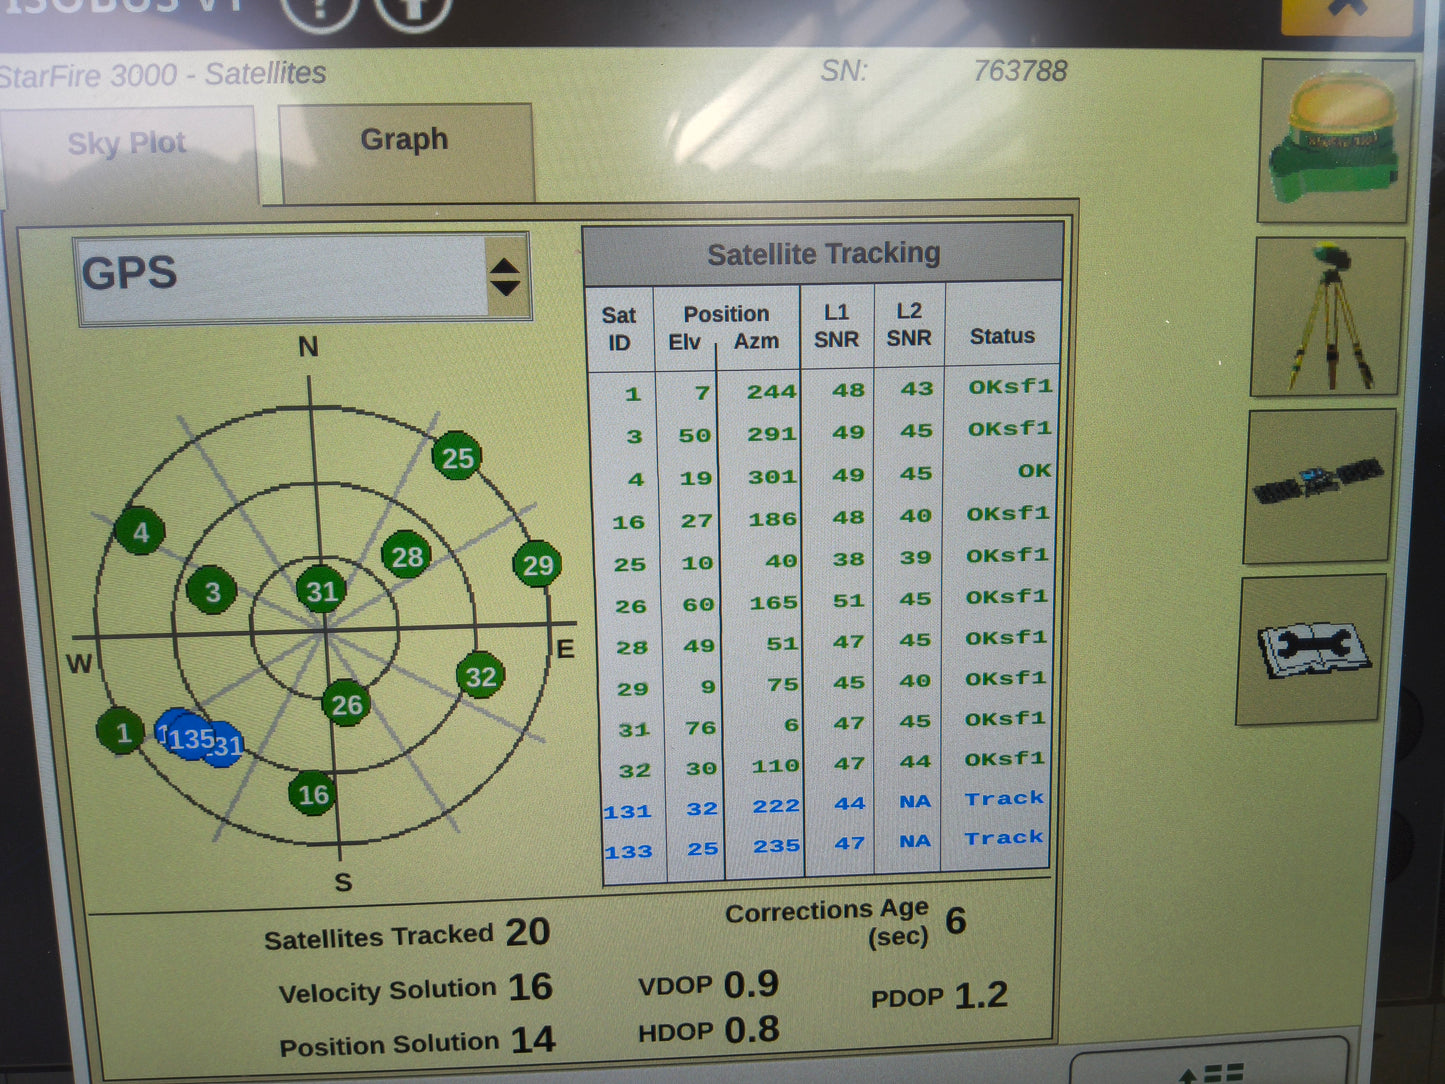Select blue satellite marker 135
Viewport: 1445px width, 1084px height.
click(190, 738)
